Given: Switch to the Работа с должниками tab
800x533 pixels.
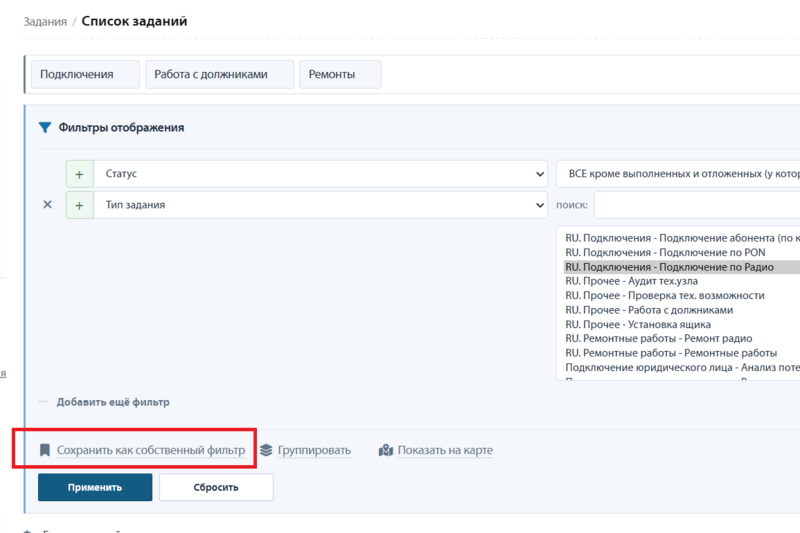Looking at the screenshot, I should coord(219,74).
